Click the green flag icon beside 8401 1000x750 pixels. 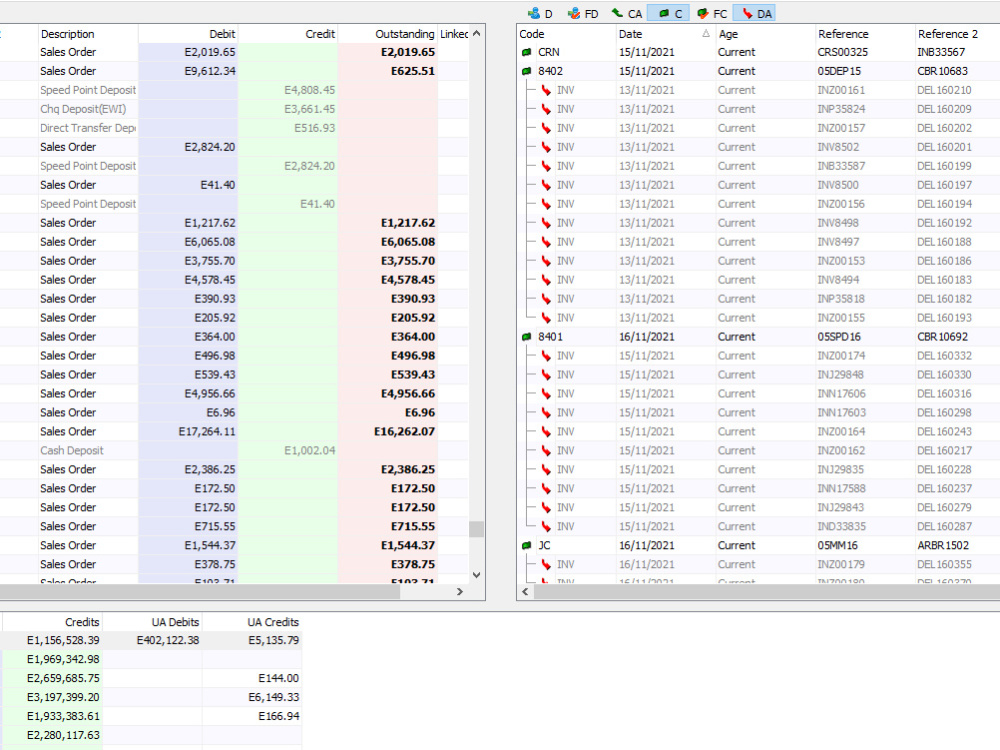tap(526, 337)
